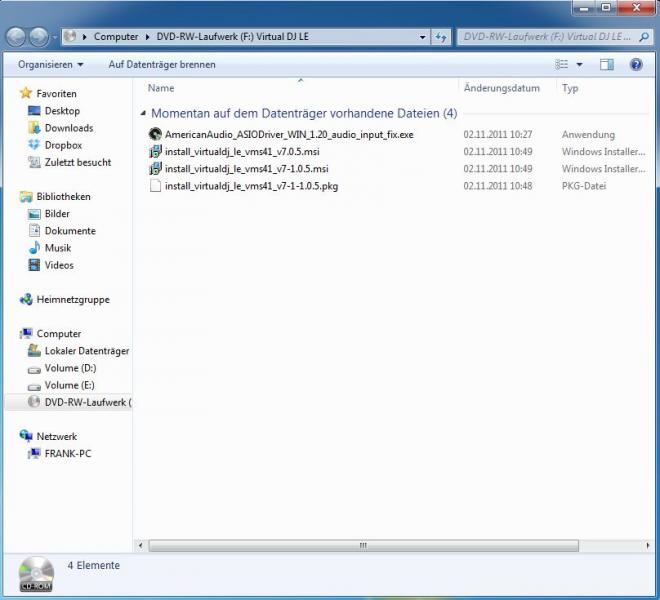Collapse the Momentan auf dem Datenträger group
Screen dimensions: 660x600
coord(143,113)
